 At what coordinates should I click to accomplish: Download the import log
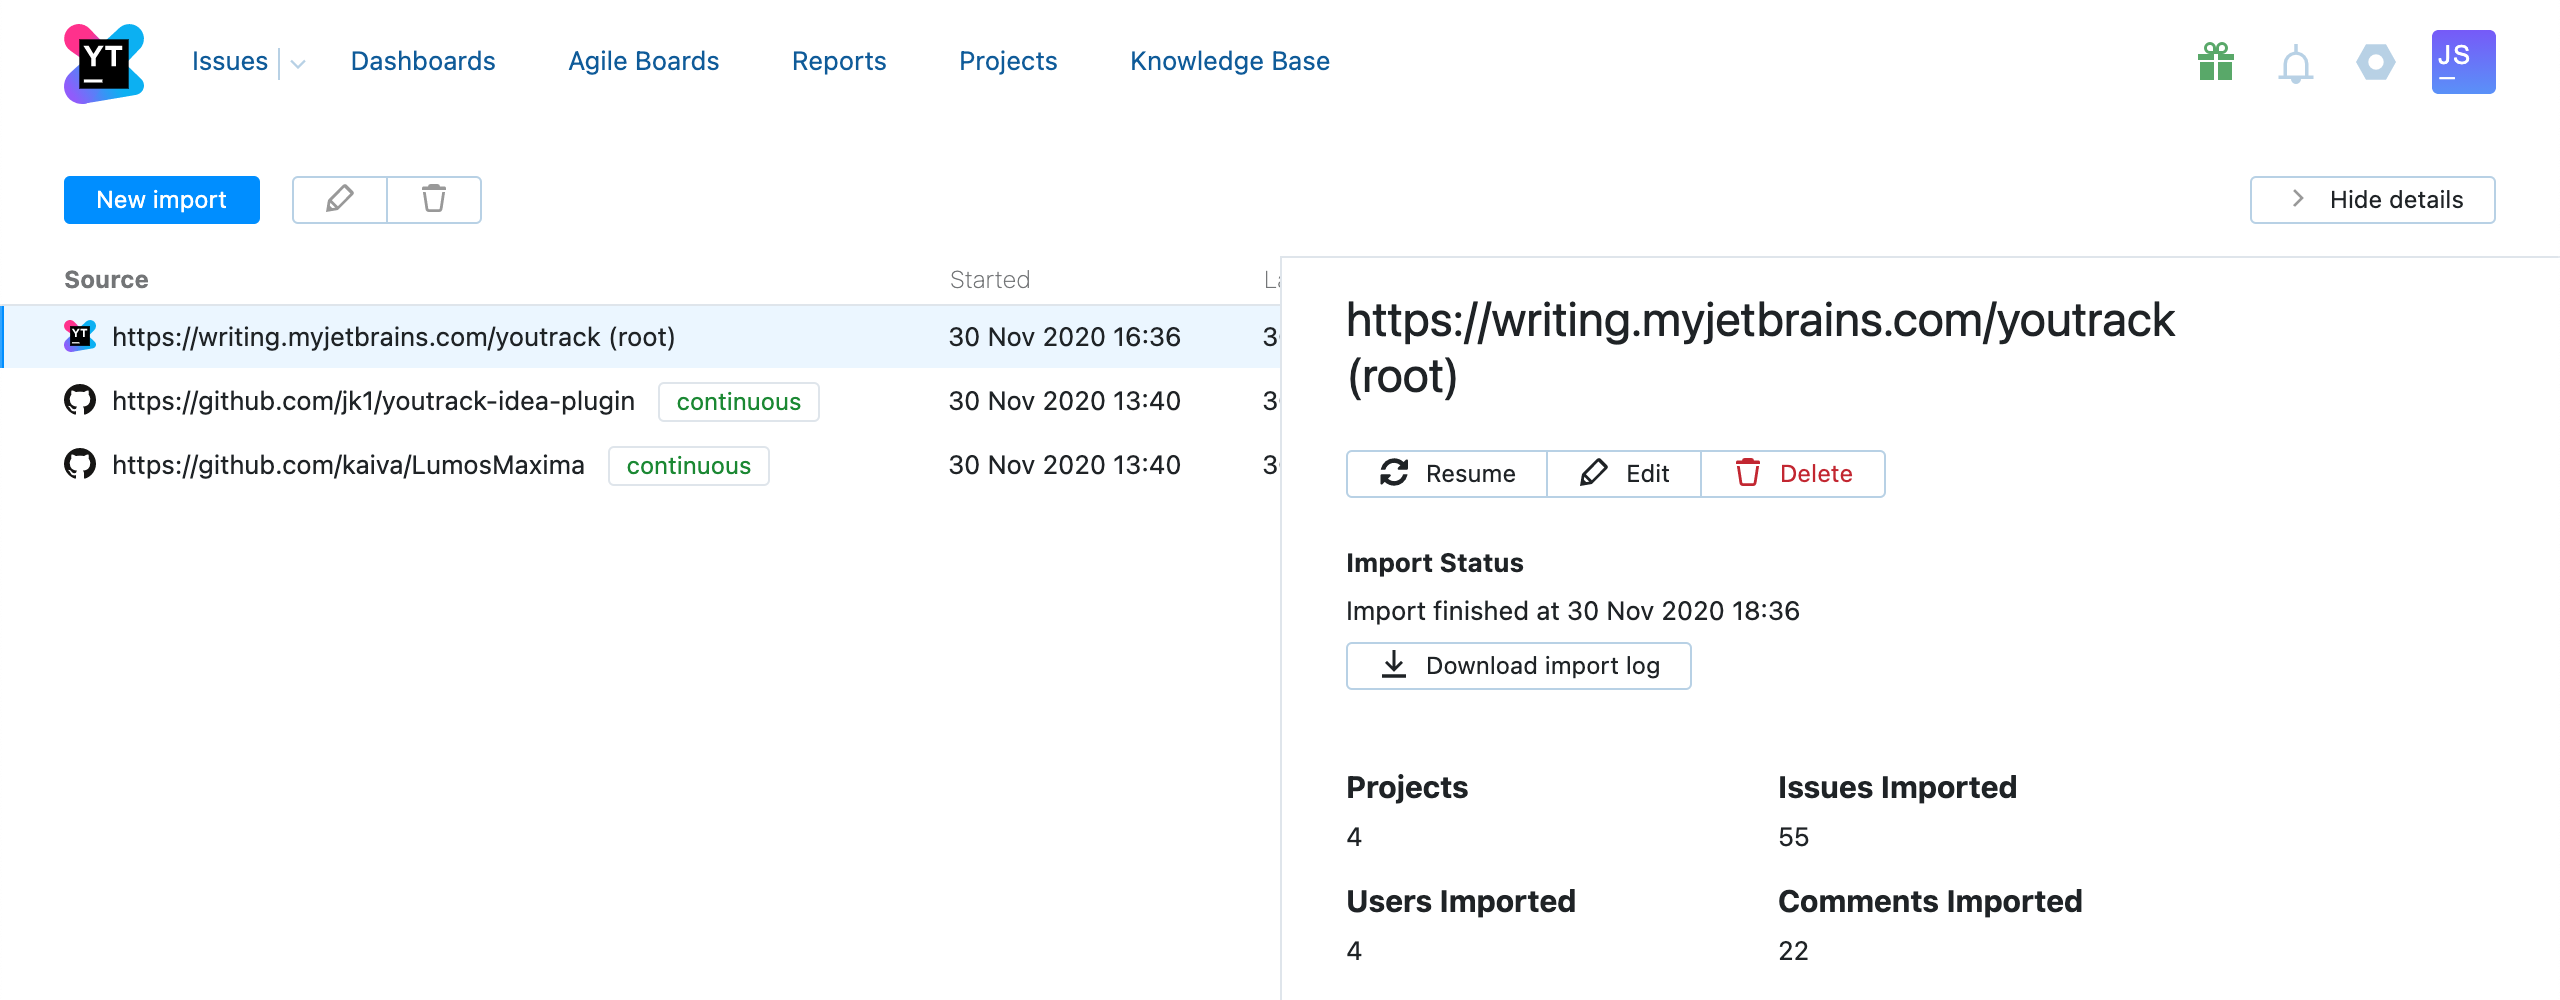[1518, 666]
